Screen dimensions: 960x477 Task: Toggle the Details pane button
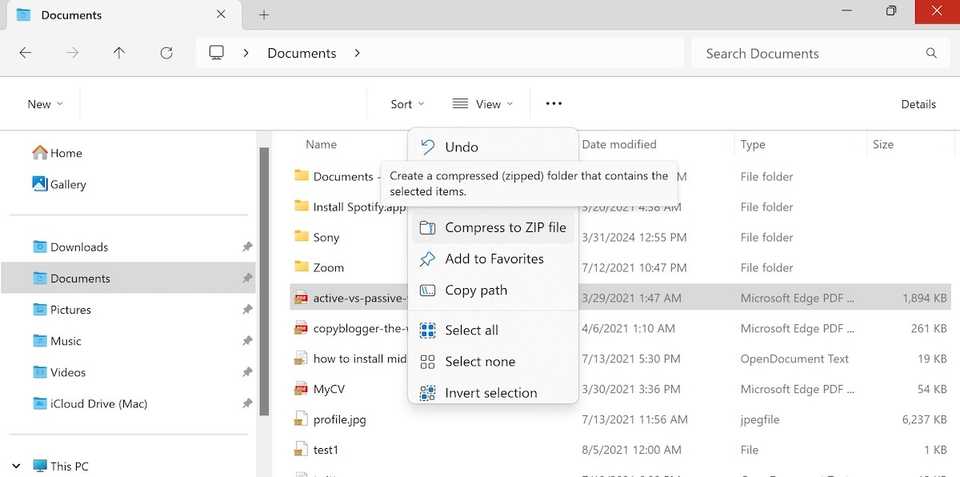tap(918, 104)
